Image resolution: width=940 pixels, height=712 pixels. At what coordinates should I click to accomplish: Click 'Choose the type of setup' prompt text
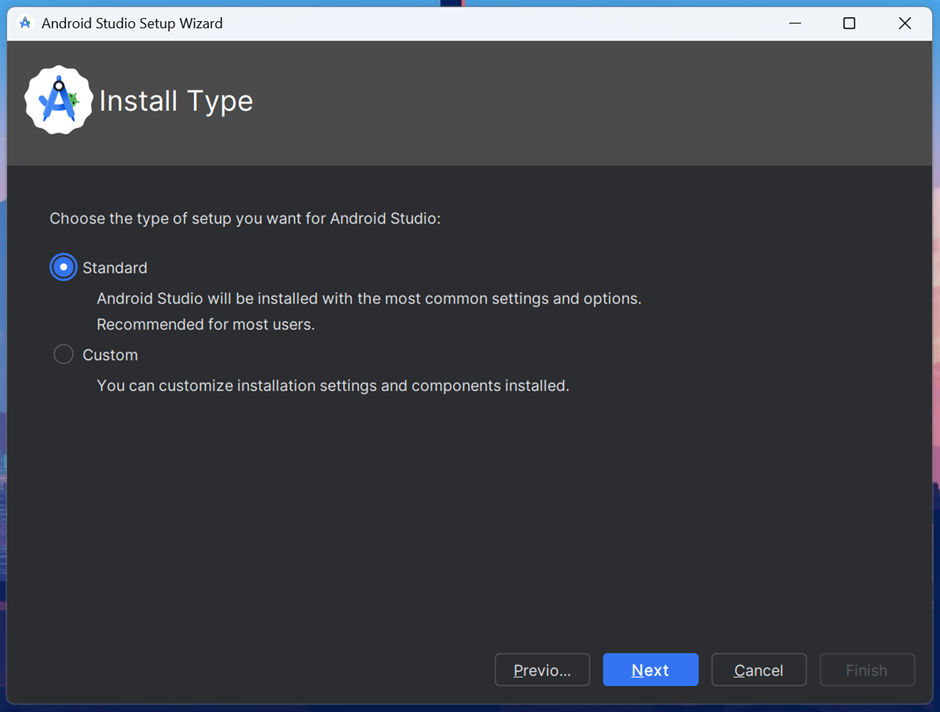coord(245,218)
